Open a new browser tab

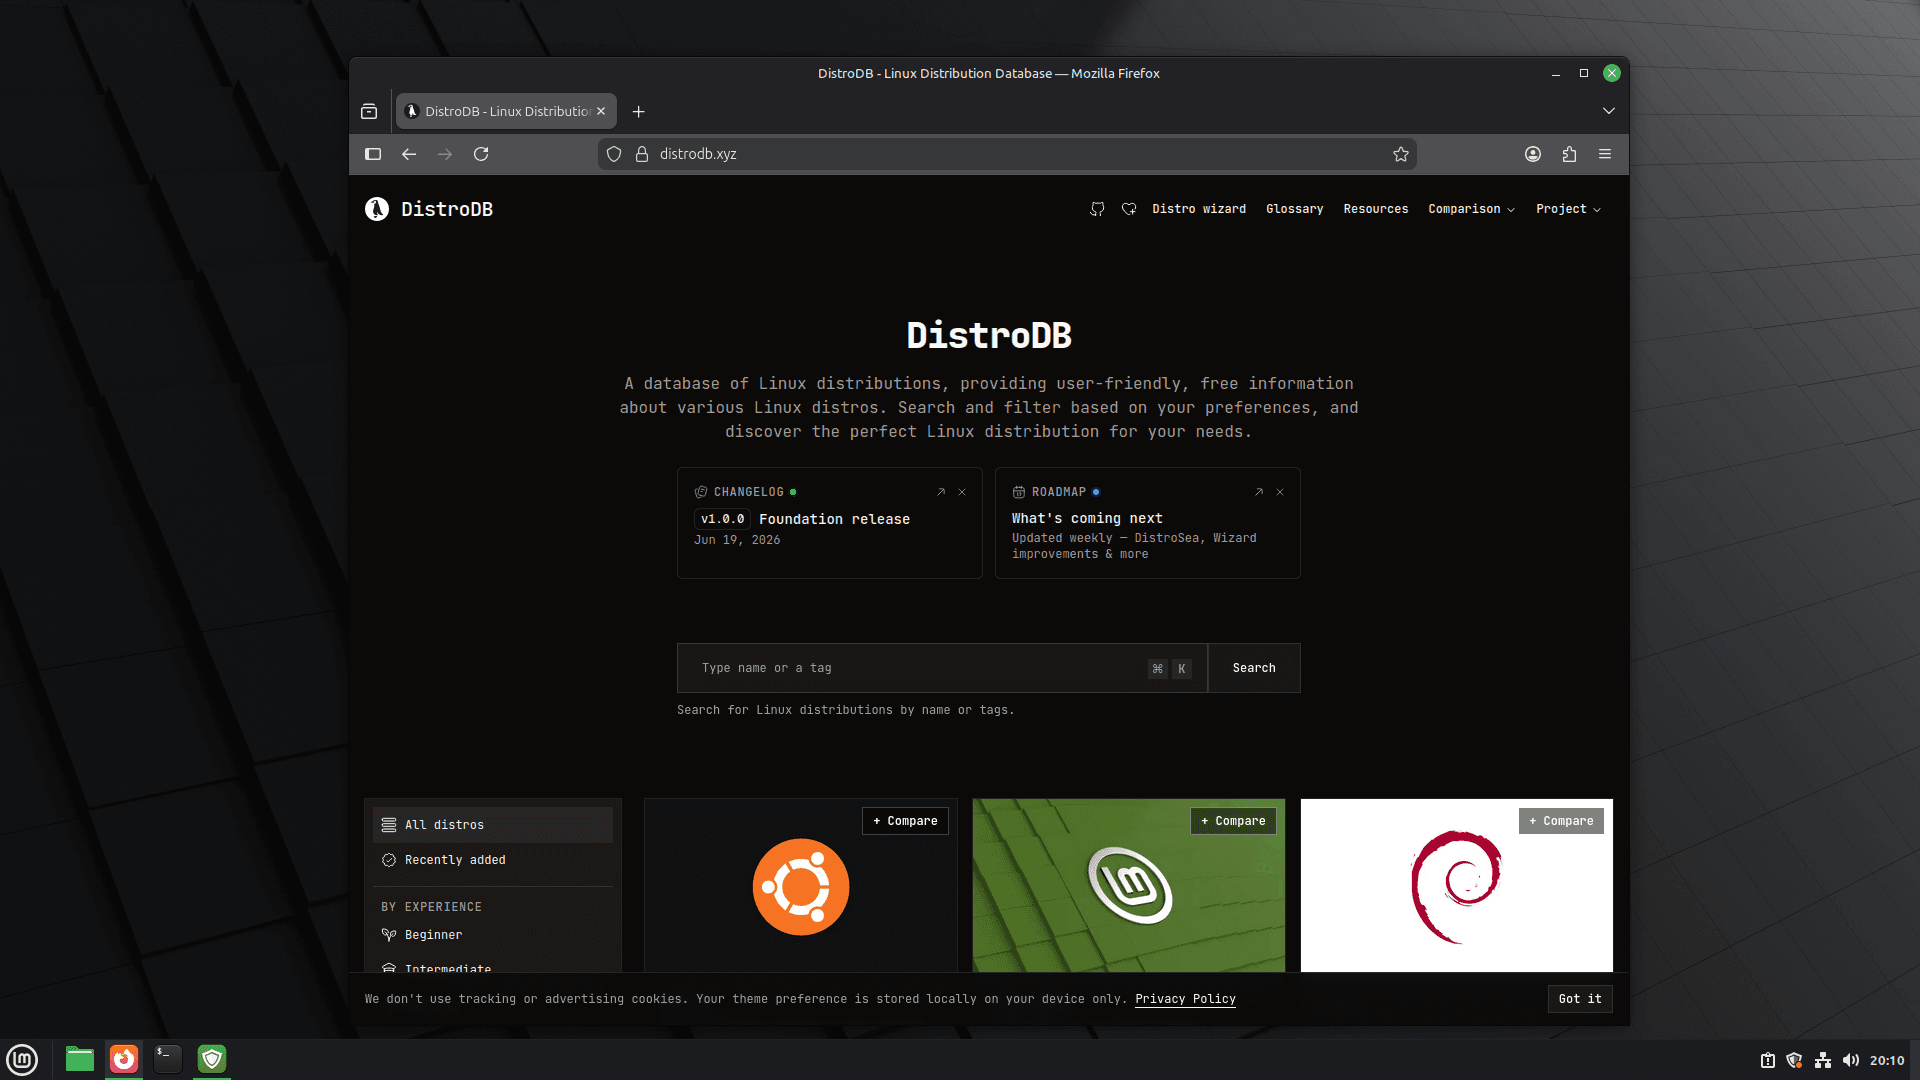pos(639,111)
